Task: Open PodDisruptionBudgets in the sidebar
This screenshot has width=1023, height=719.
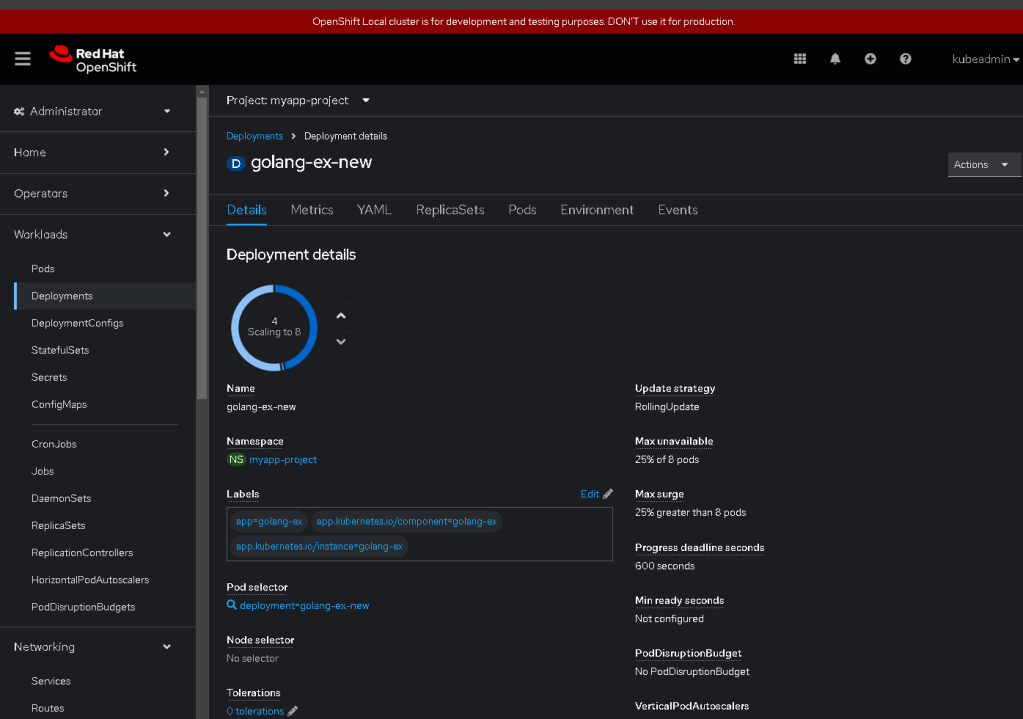Action: point(83,607)
